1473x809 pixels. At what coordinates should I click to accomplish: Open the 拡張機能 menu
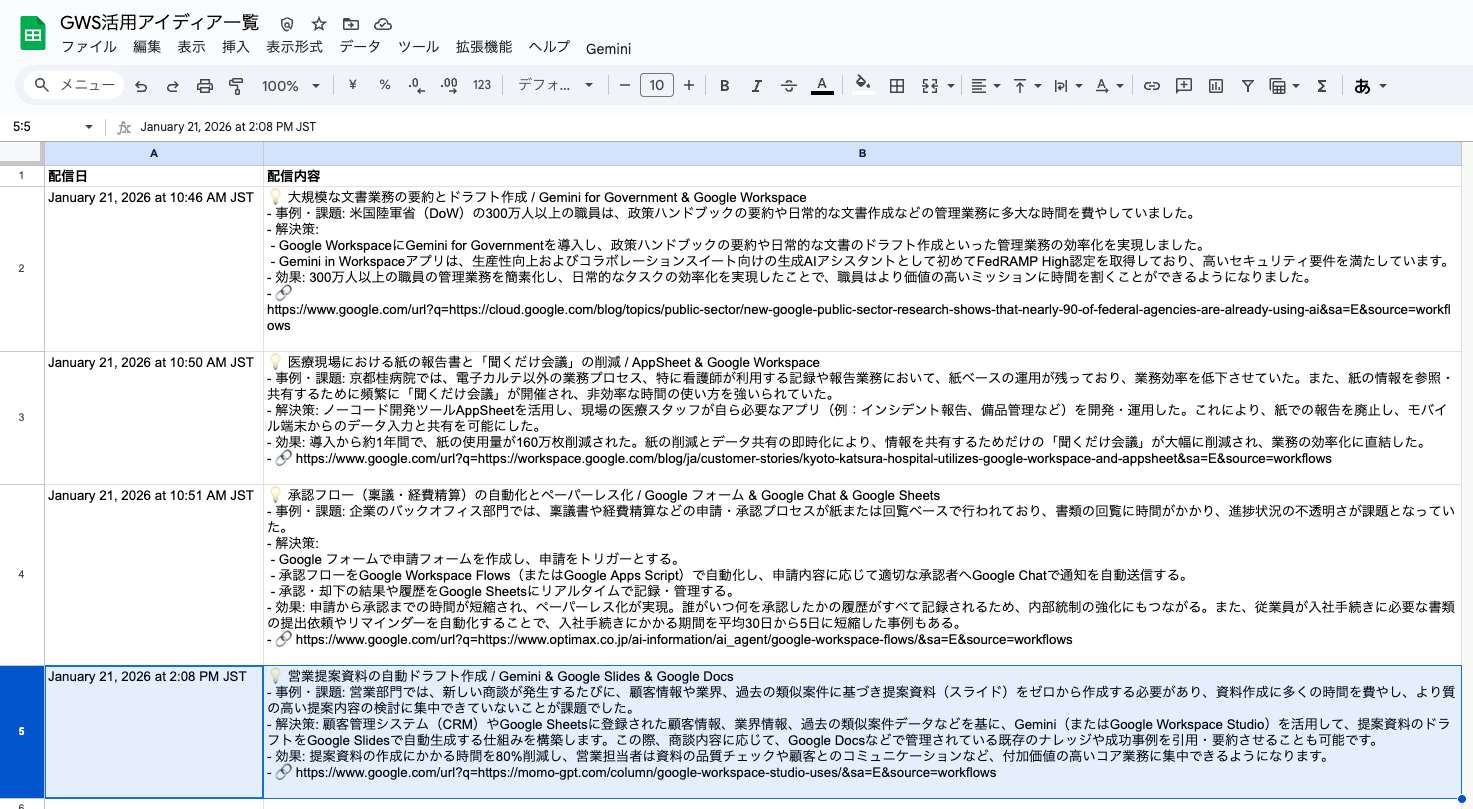pos(484,47)
